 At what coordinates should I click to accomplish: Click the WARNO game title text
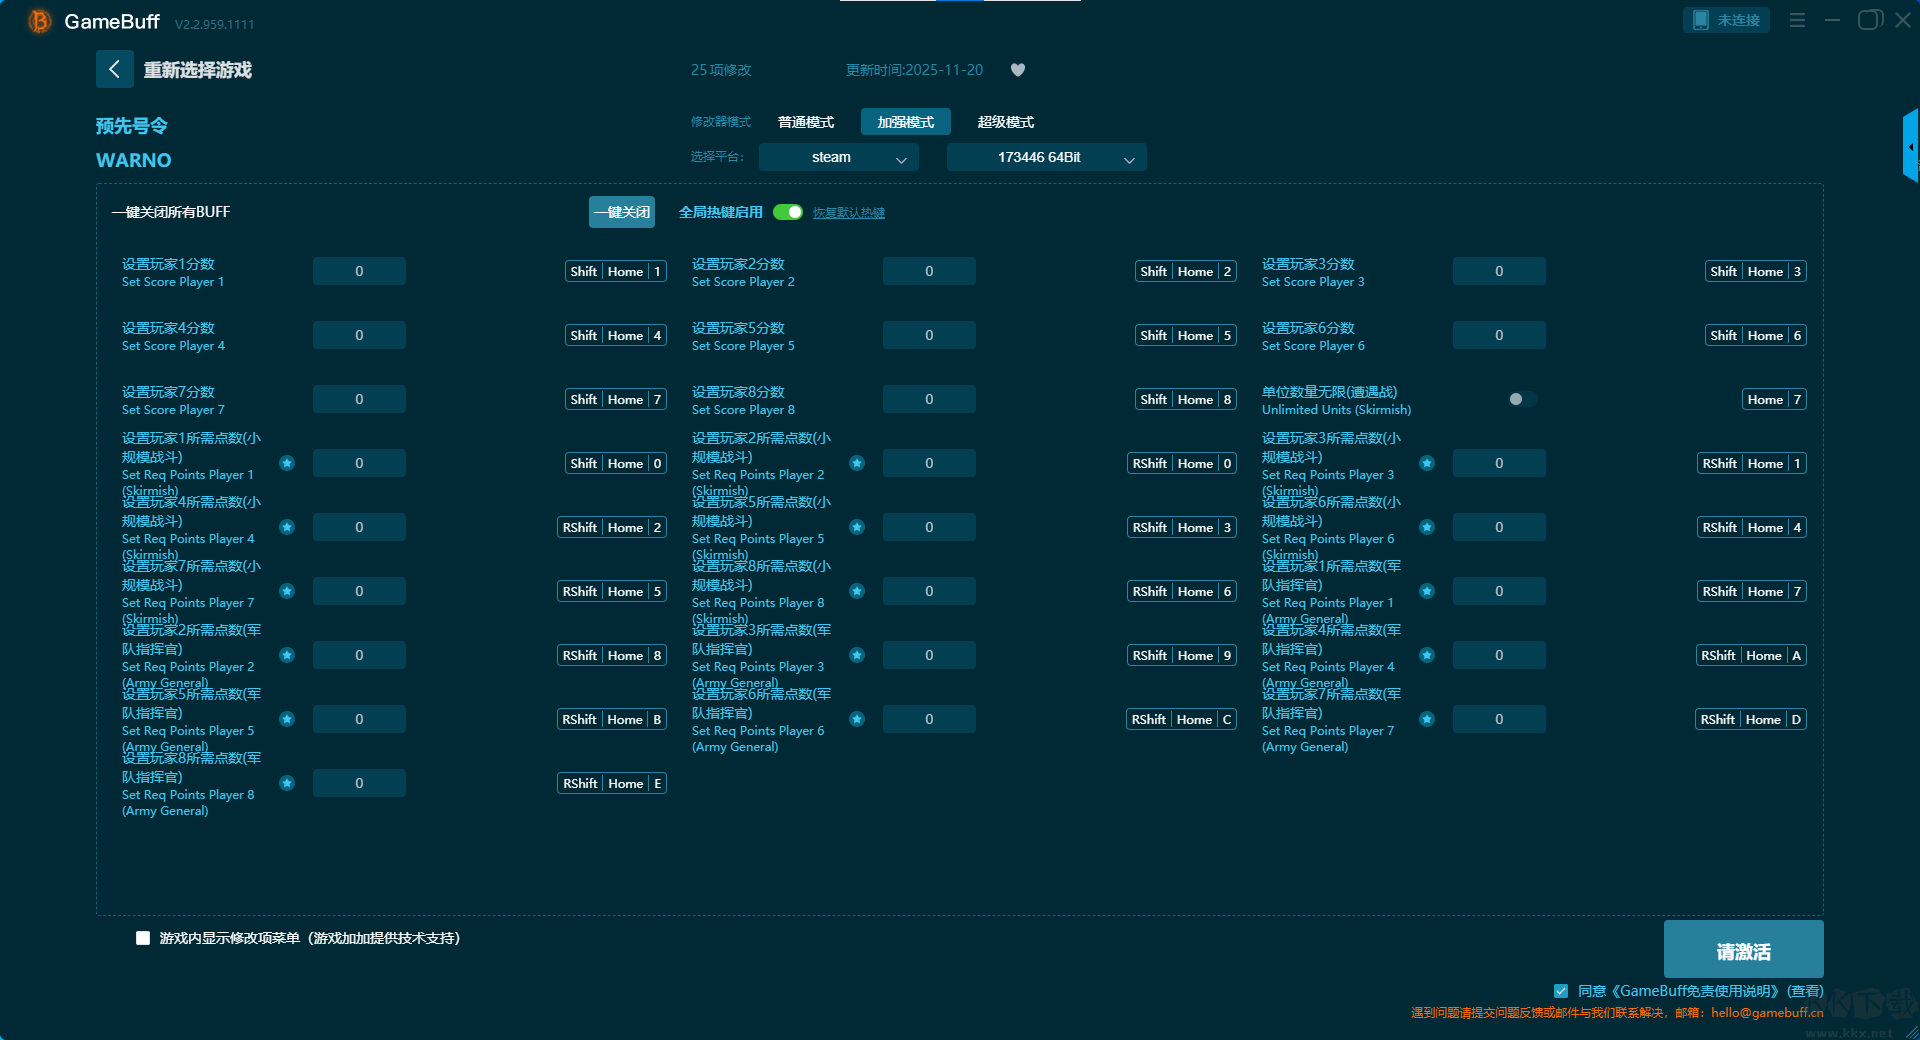click(x=134, y=160)
